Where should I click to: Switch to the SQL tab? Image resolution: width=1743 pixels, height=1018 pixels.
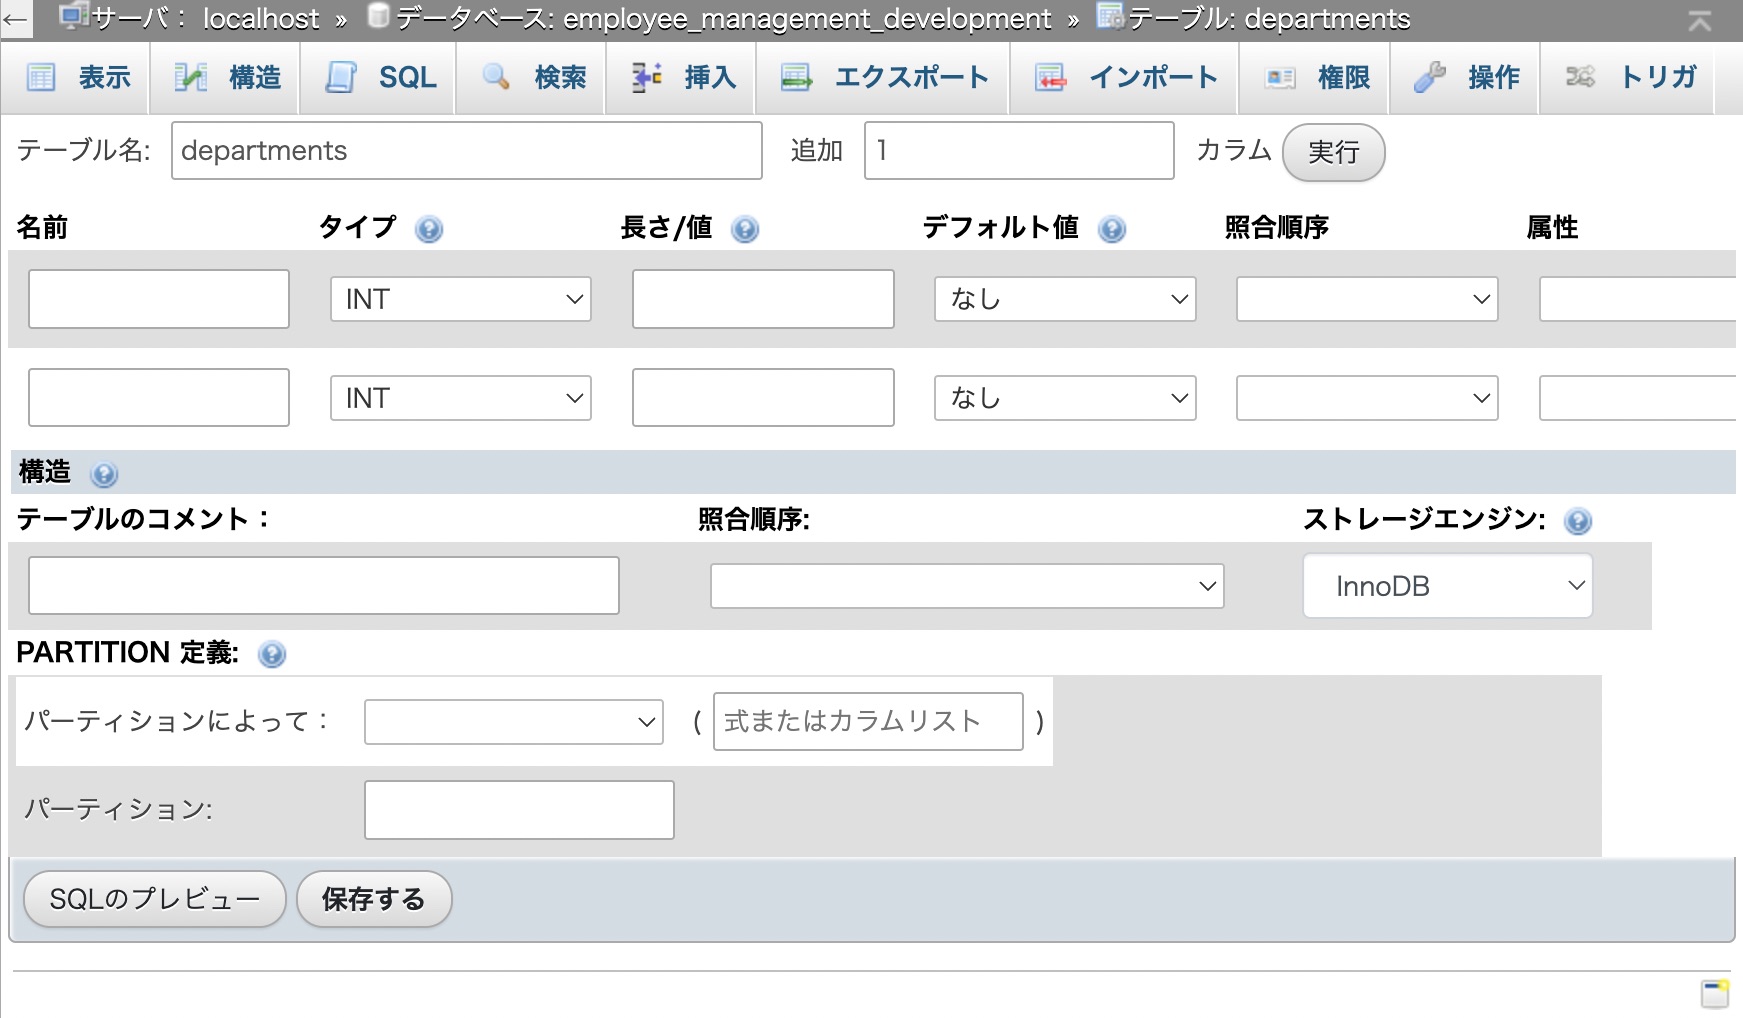coord(381,78)
